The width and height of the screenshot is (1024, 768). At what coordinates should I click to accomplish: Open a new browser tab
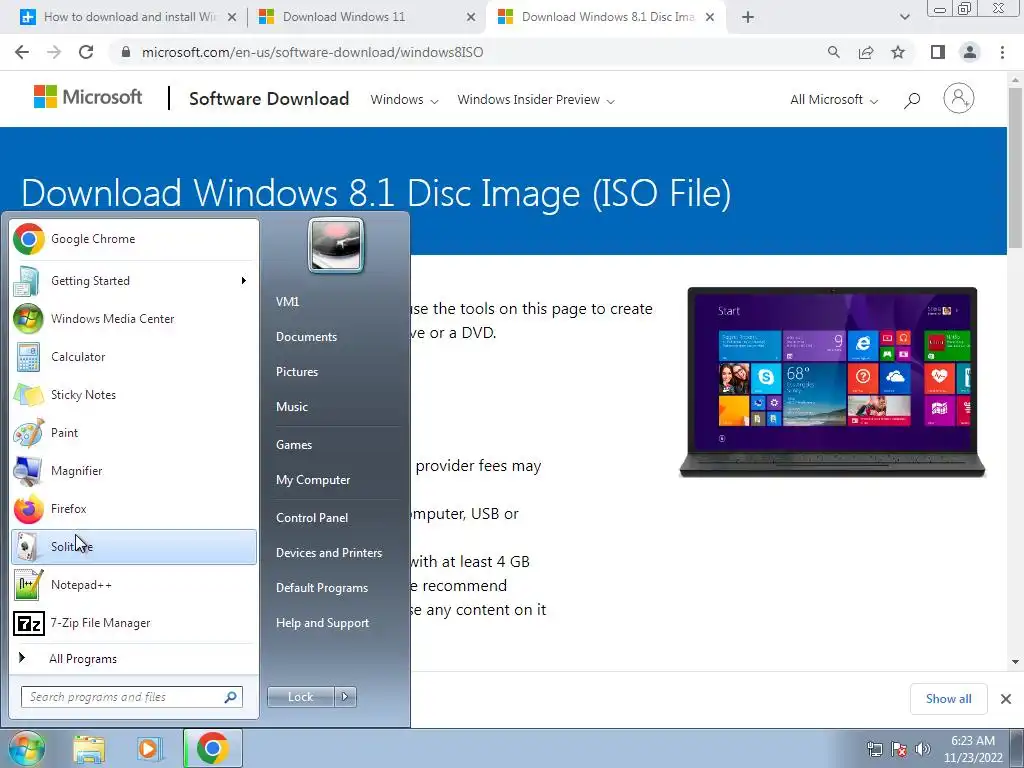[x=748, y=17]
